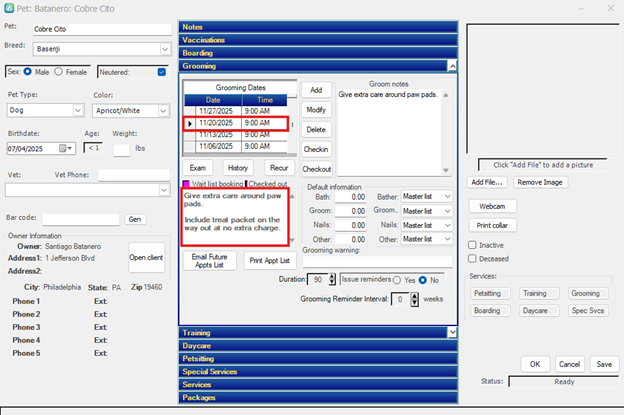Image resolution: width=624 pixels, height=415 pixels.
Task: Open the Services section header
Action: click(318, 384)
